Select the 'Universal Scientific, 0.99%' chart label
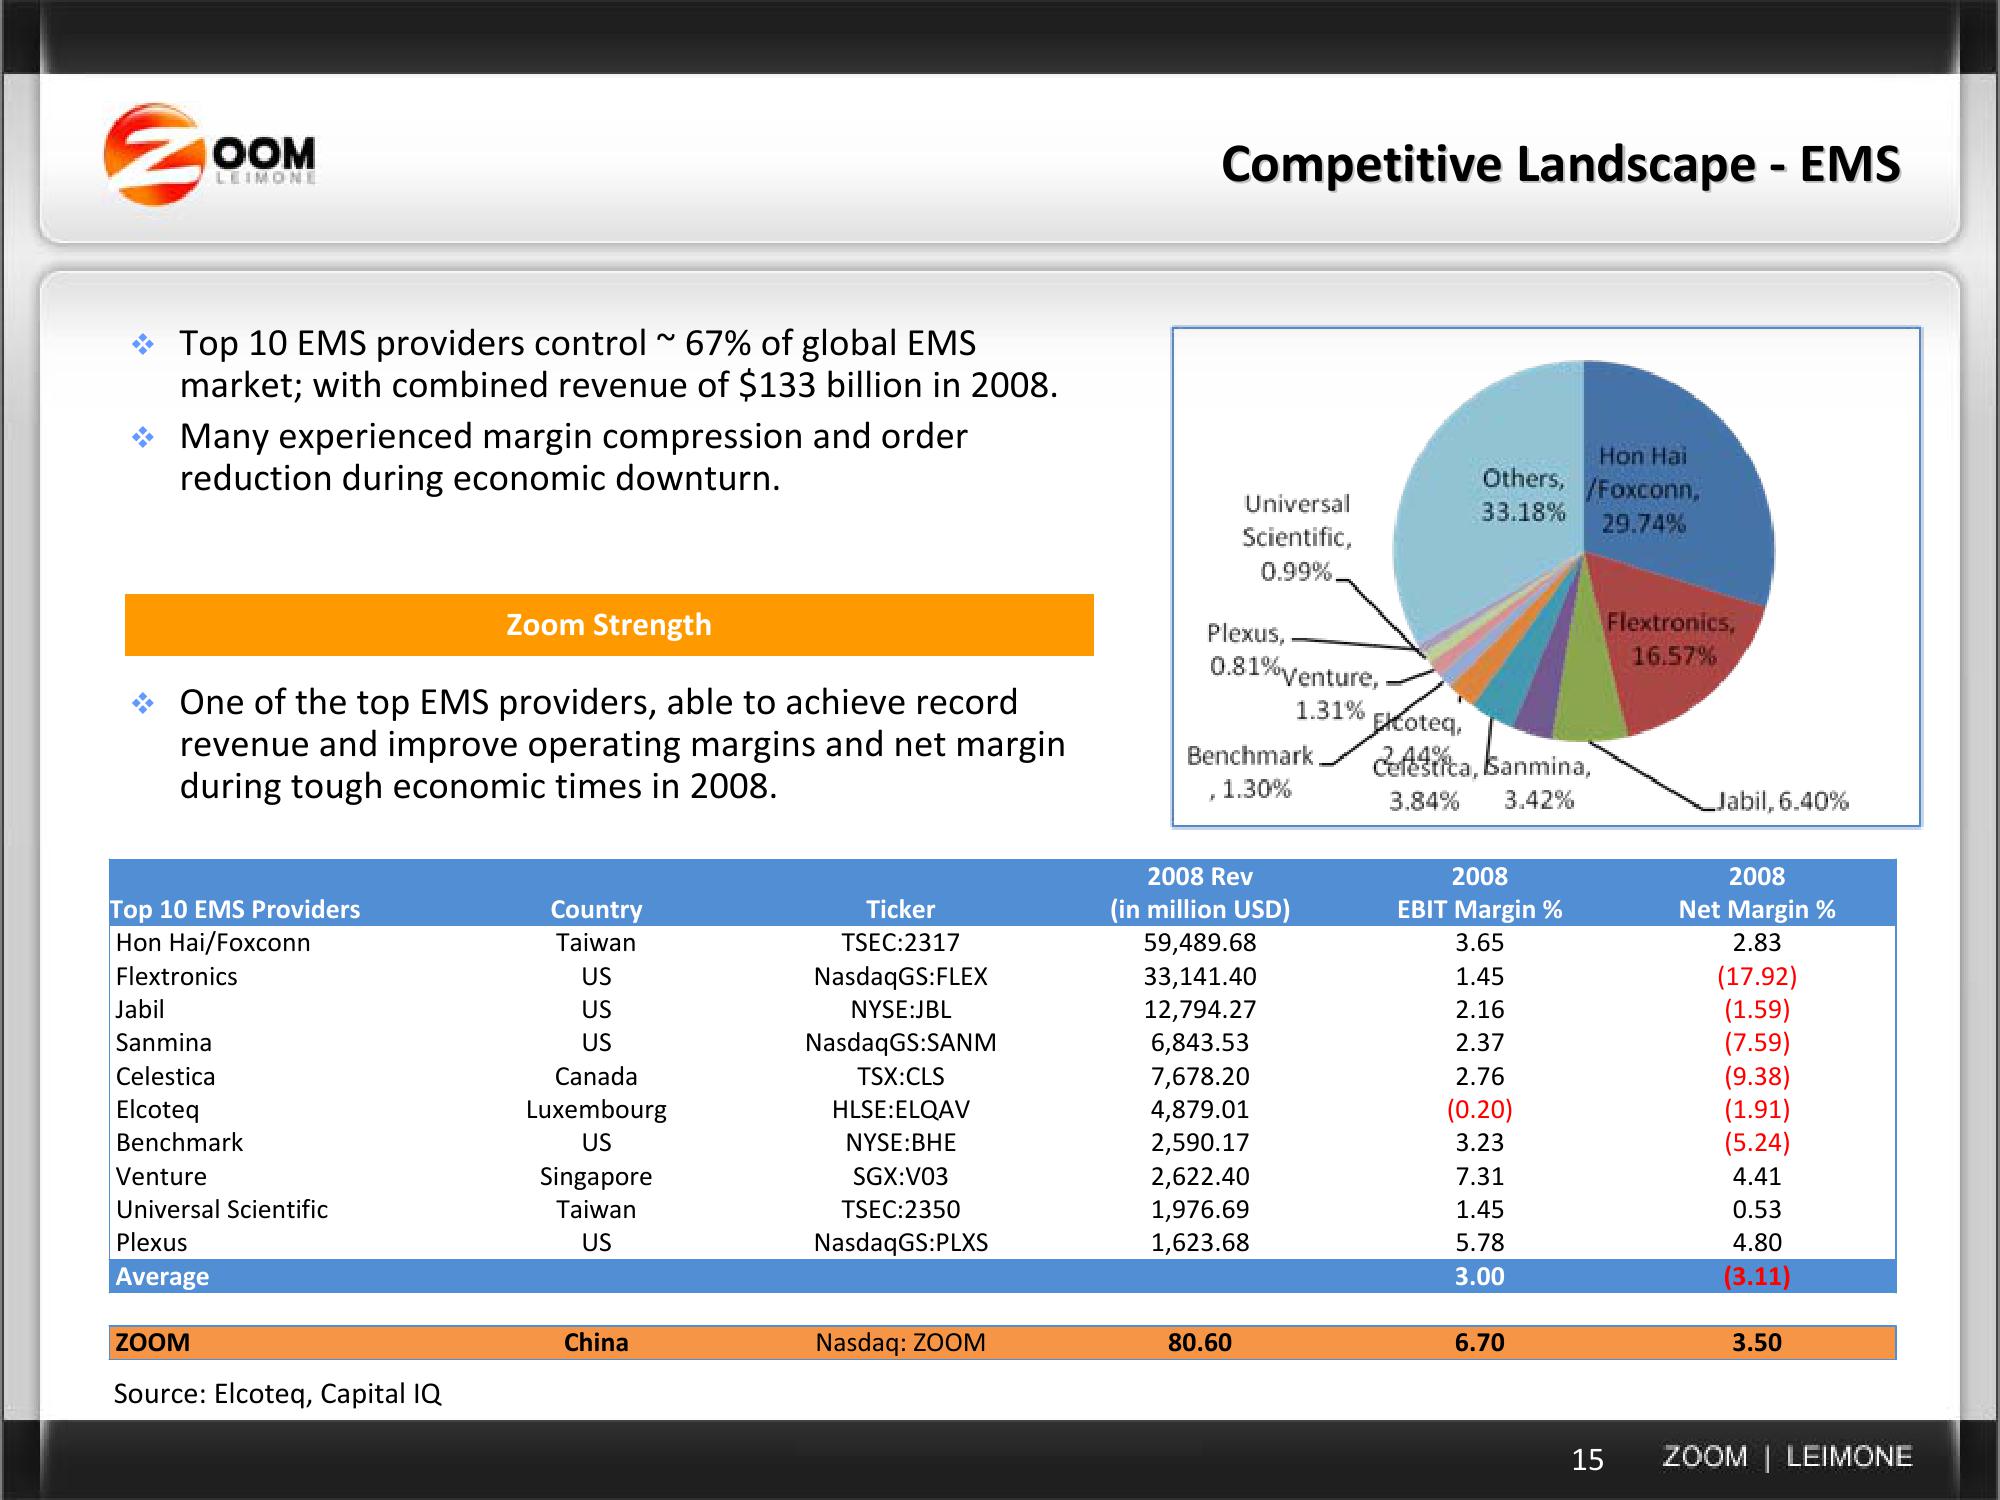Screen dimensions: 2000x1500 click(x=1296, y=537)
